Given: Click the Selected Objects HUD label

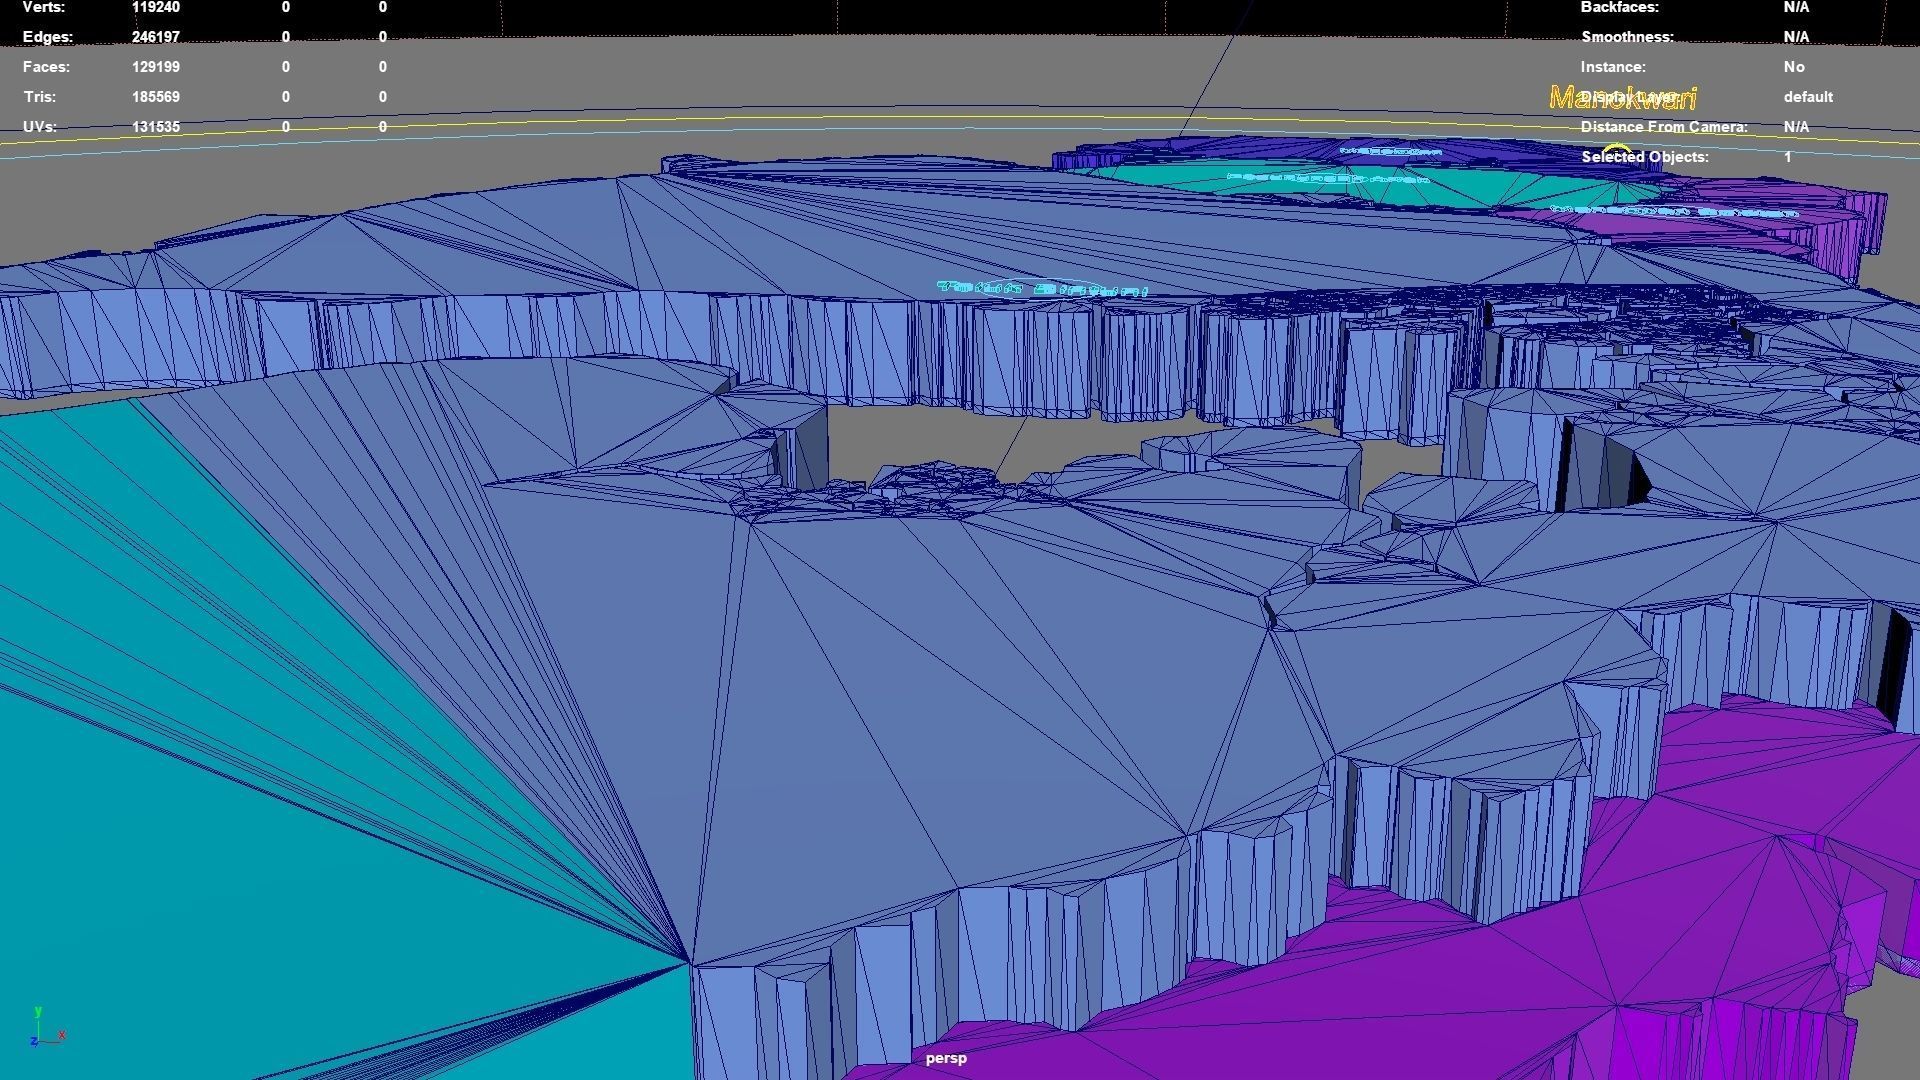Looking at the screenshot, I should click(1644, 157).
